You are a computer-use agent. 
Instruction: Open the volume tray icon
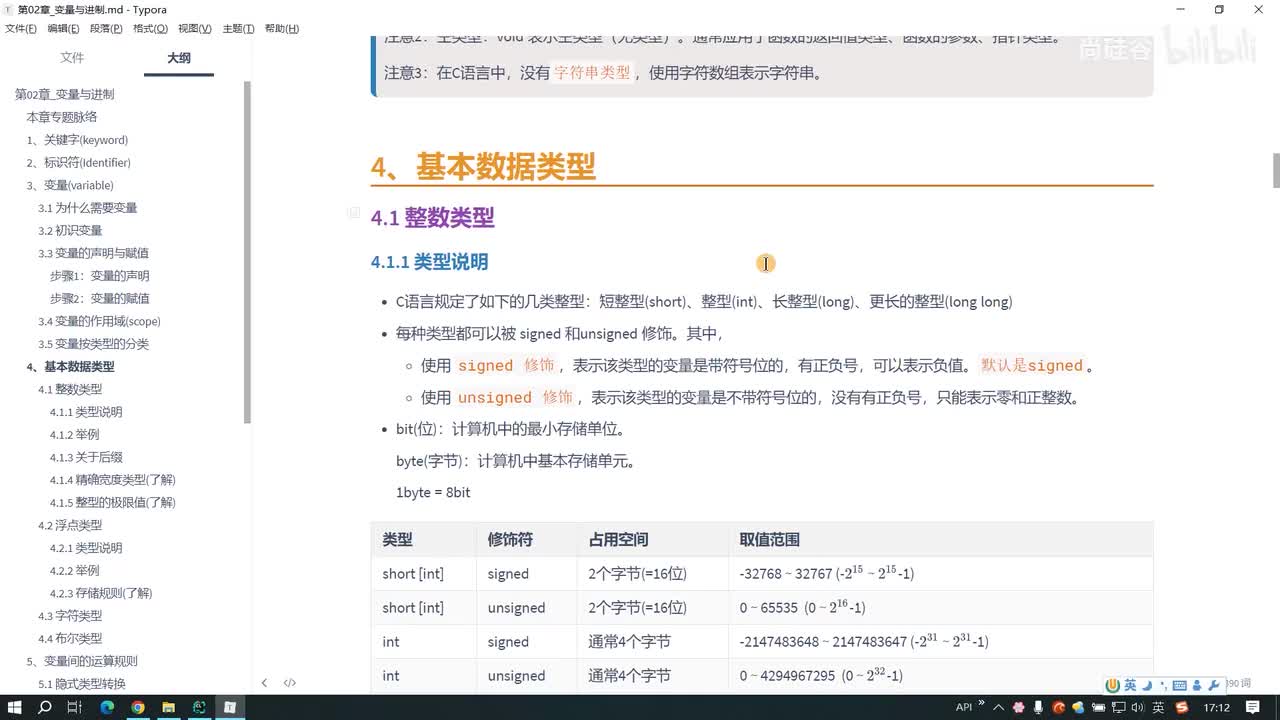(x=1138, y=708)
